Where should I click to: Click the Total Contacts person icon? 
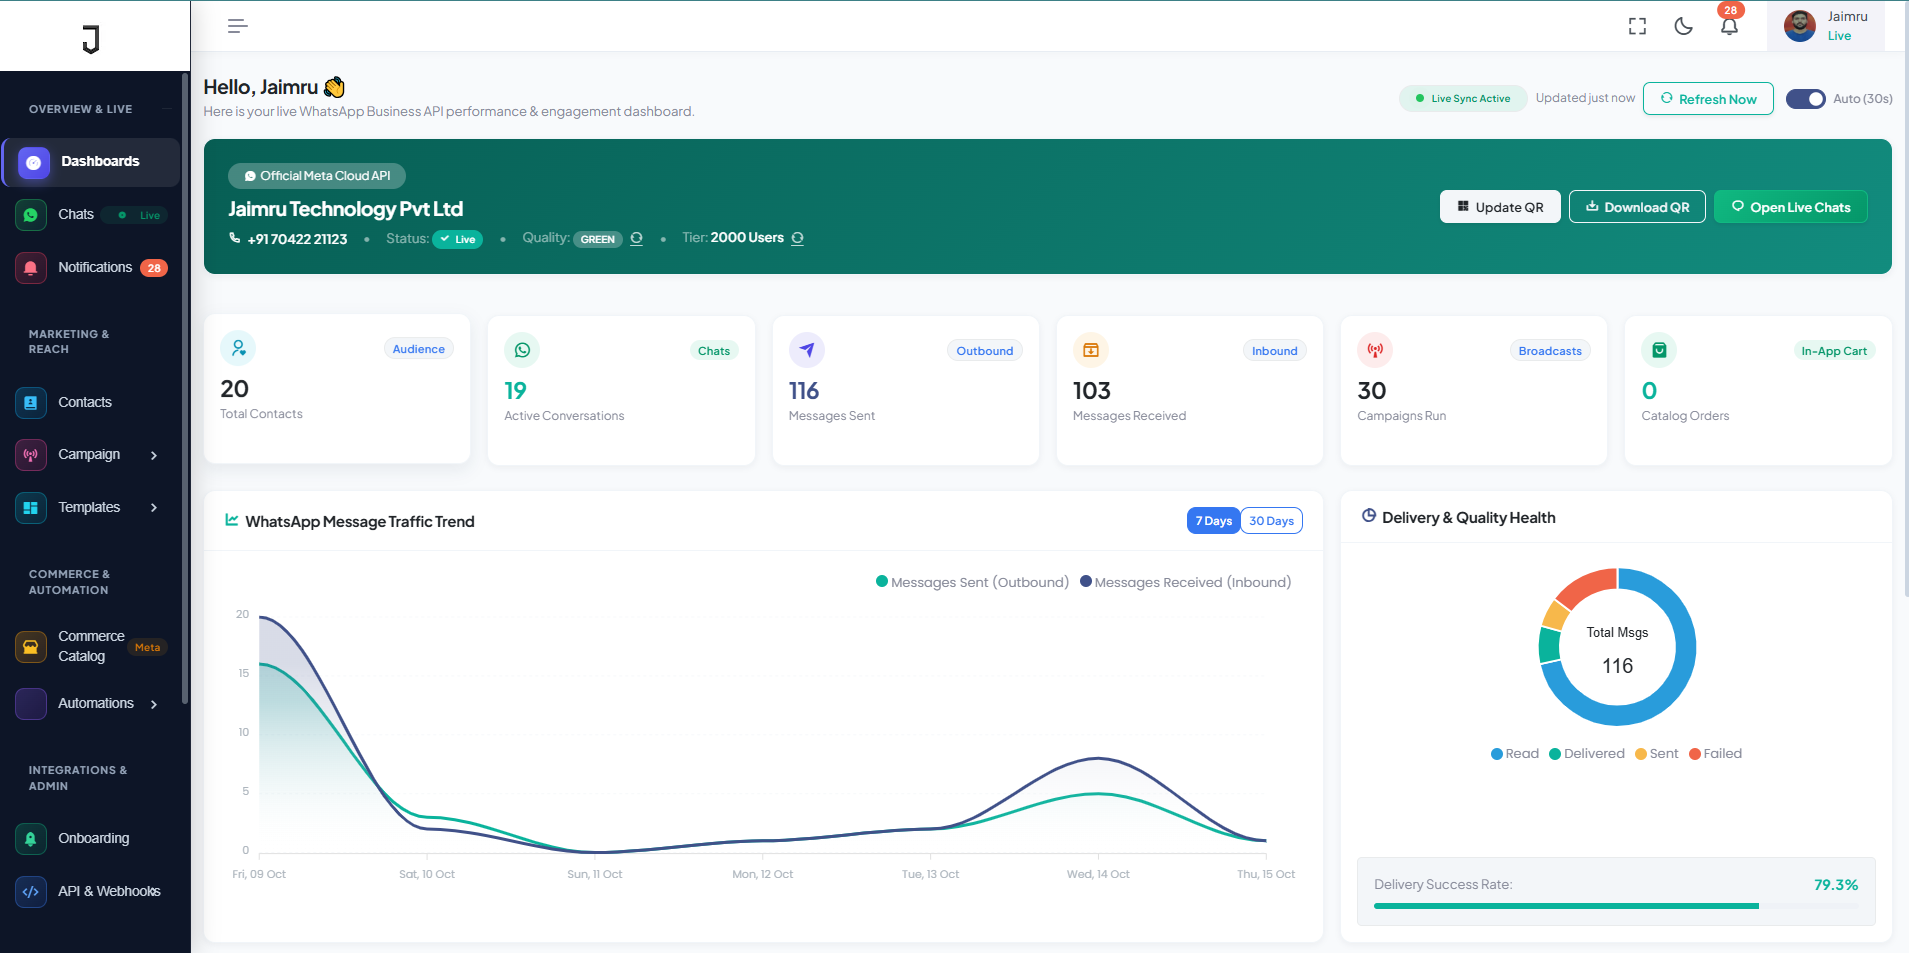tap(238, 348)
